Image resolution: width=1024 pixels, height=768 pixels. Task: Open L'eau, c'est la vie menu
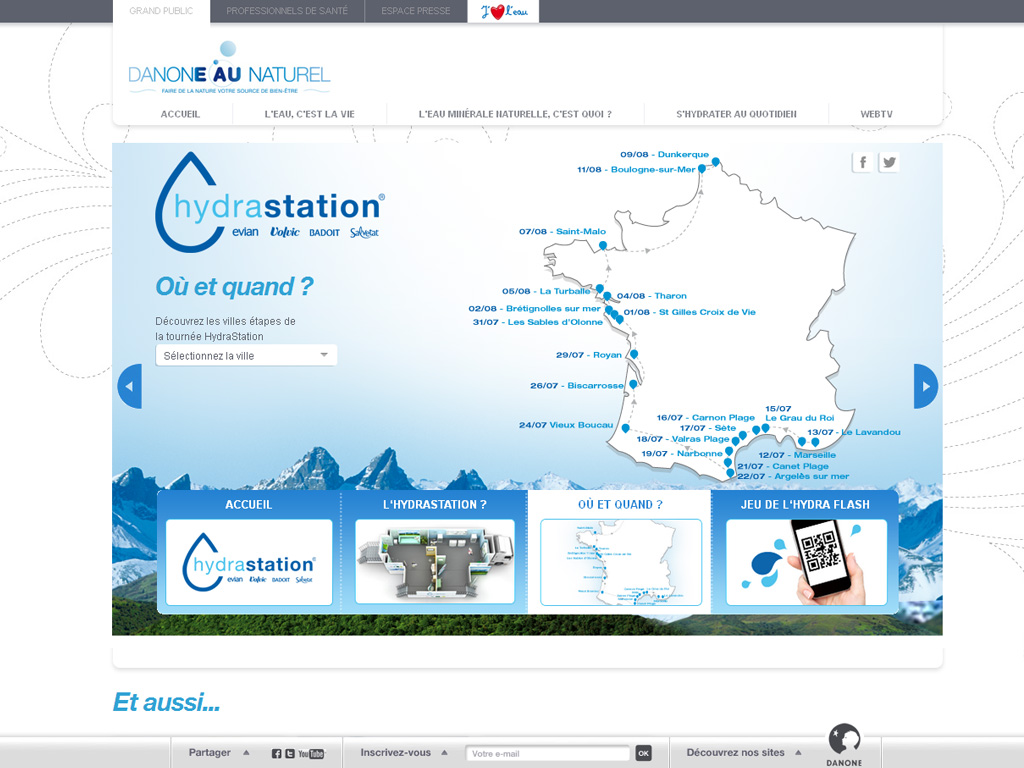[x=310, y=114]
